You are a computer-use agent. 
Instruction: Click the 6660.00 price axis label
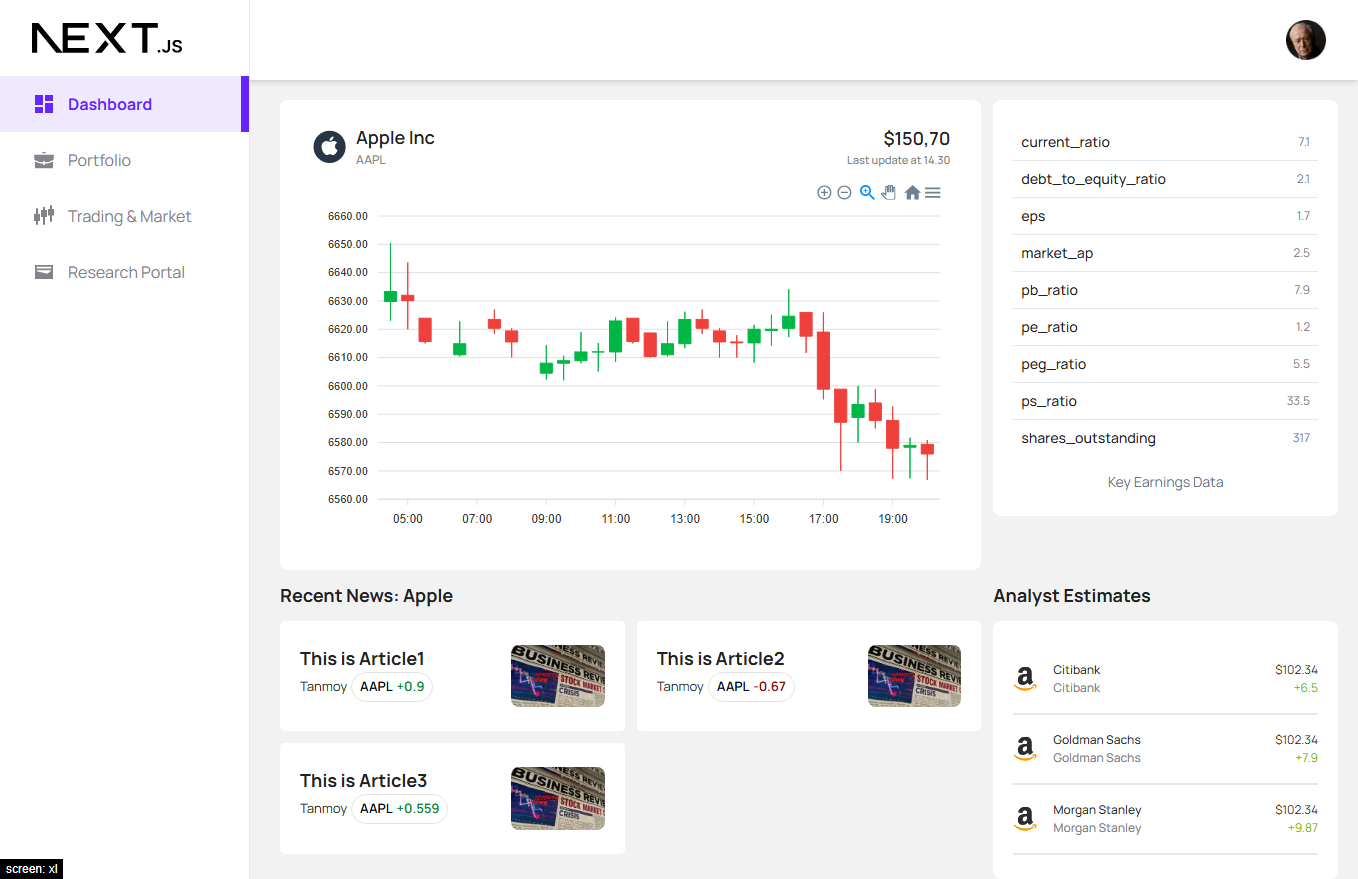click(x=347, y=216)
